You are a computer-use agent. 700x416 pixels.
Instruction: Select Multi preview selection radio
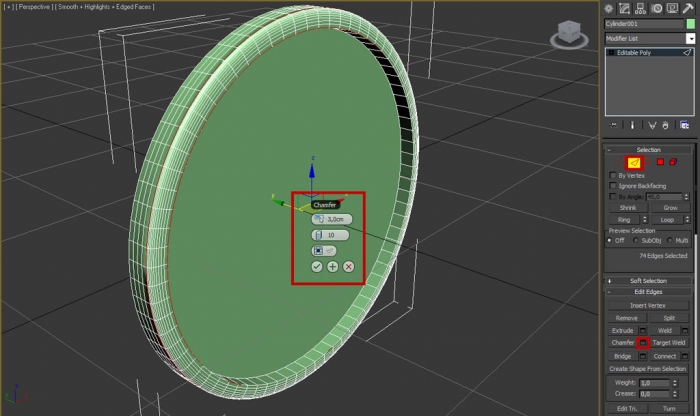tap(669, 240)
